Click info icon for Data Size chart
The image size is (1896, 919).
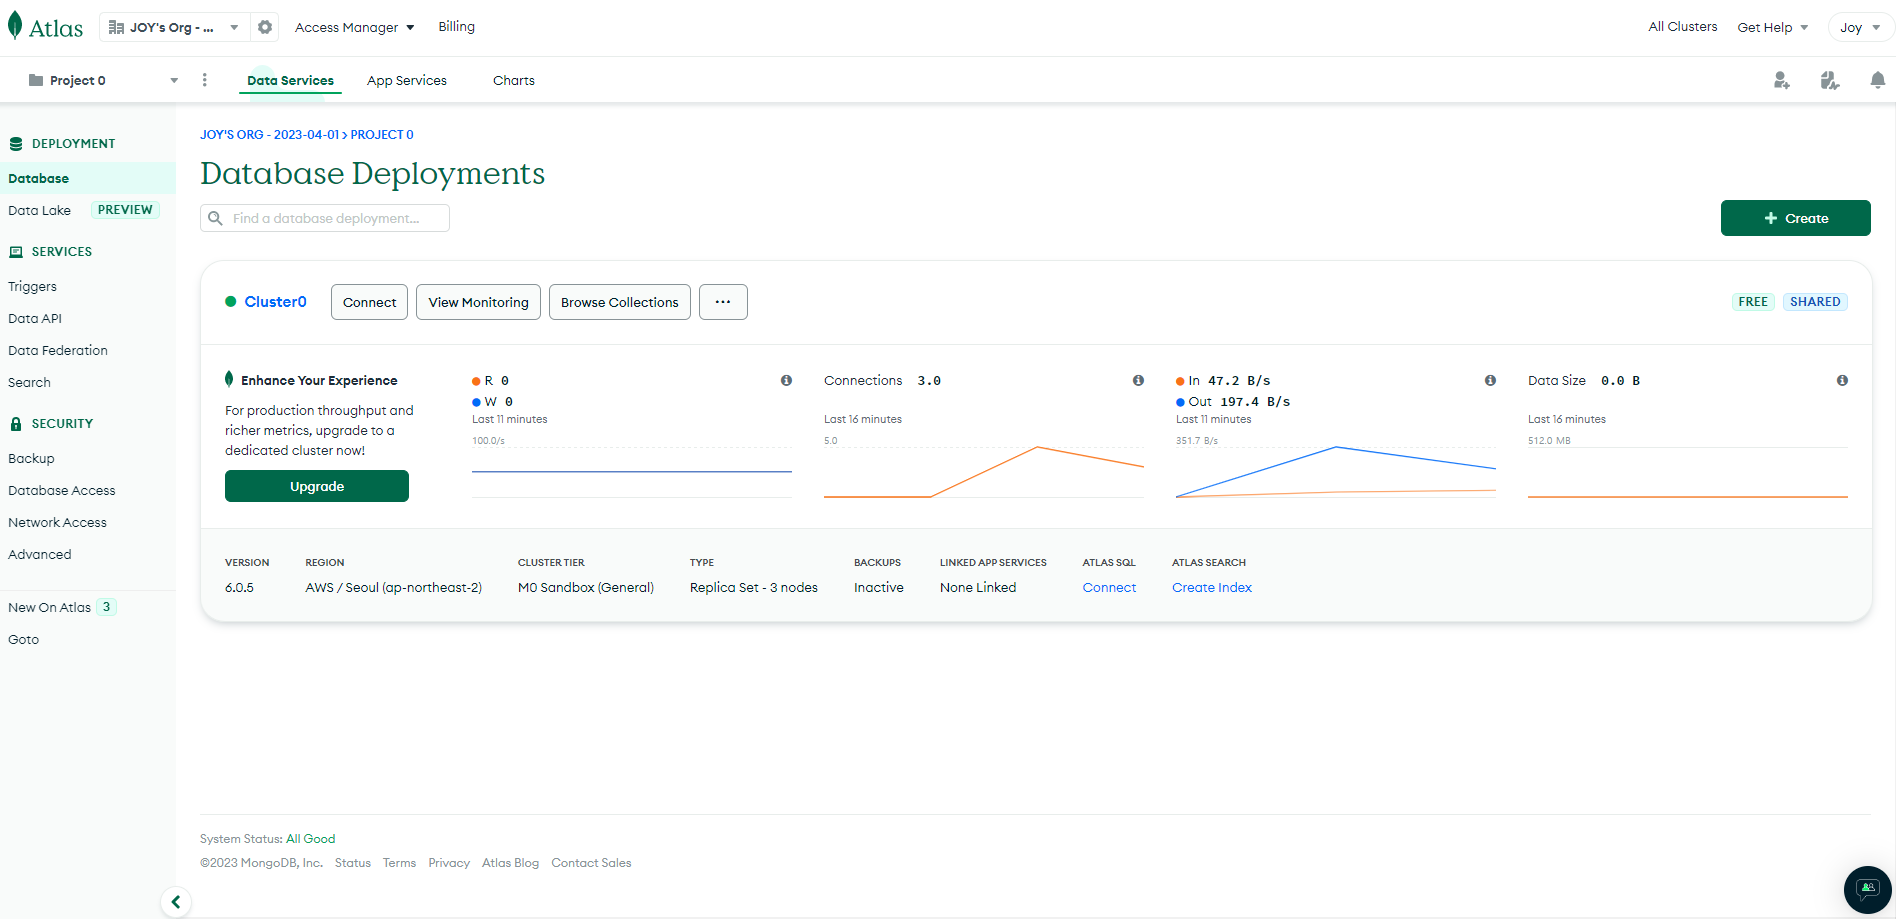pyautogui.click(x=1842, y=380)
